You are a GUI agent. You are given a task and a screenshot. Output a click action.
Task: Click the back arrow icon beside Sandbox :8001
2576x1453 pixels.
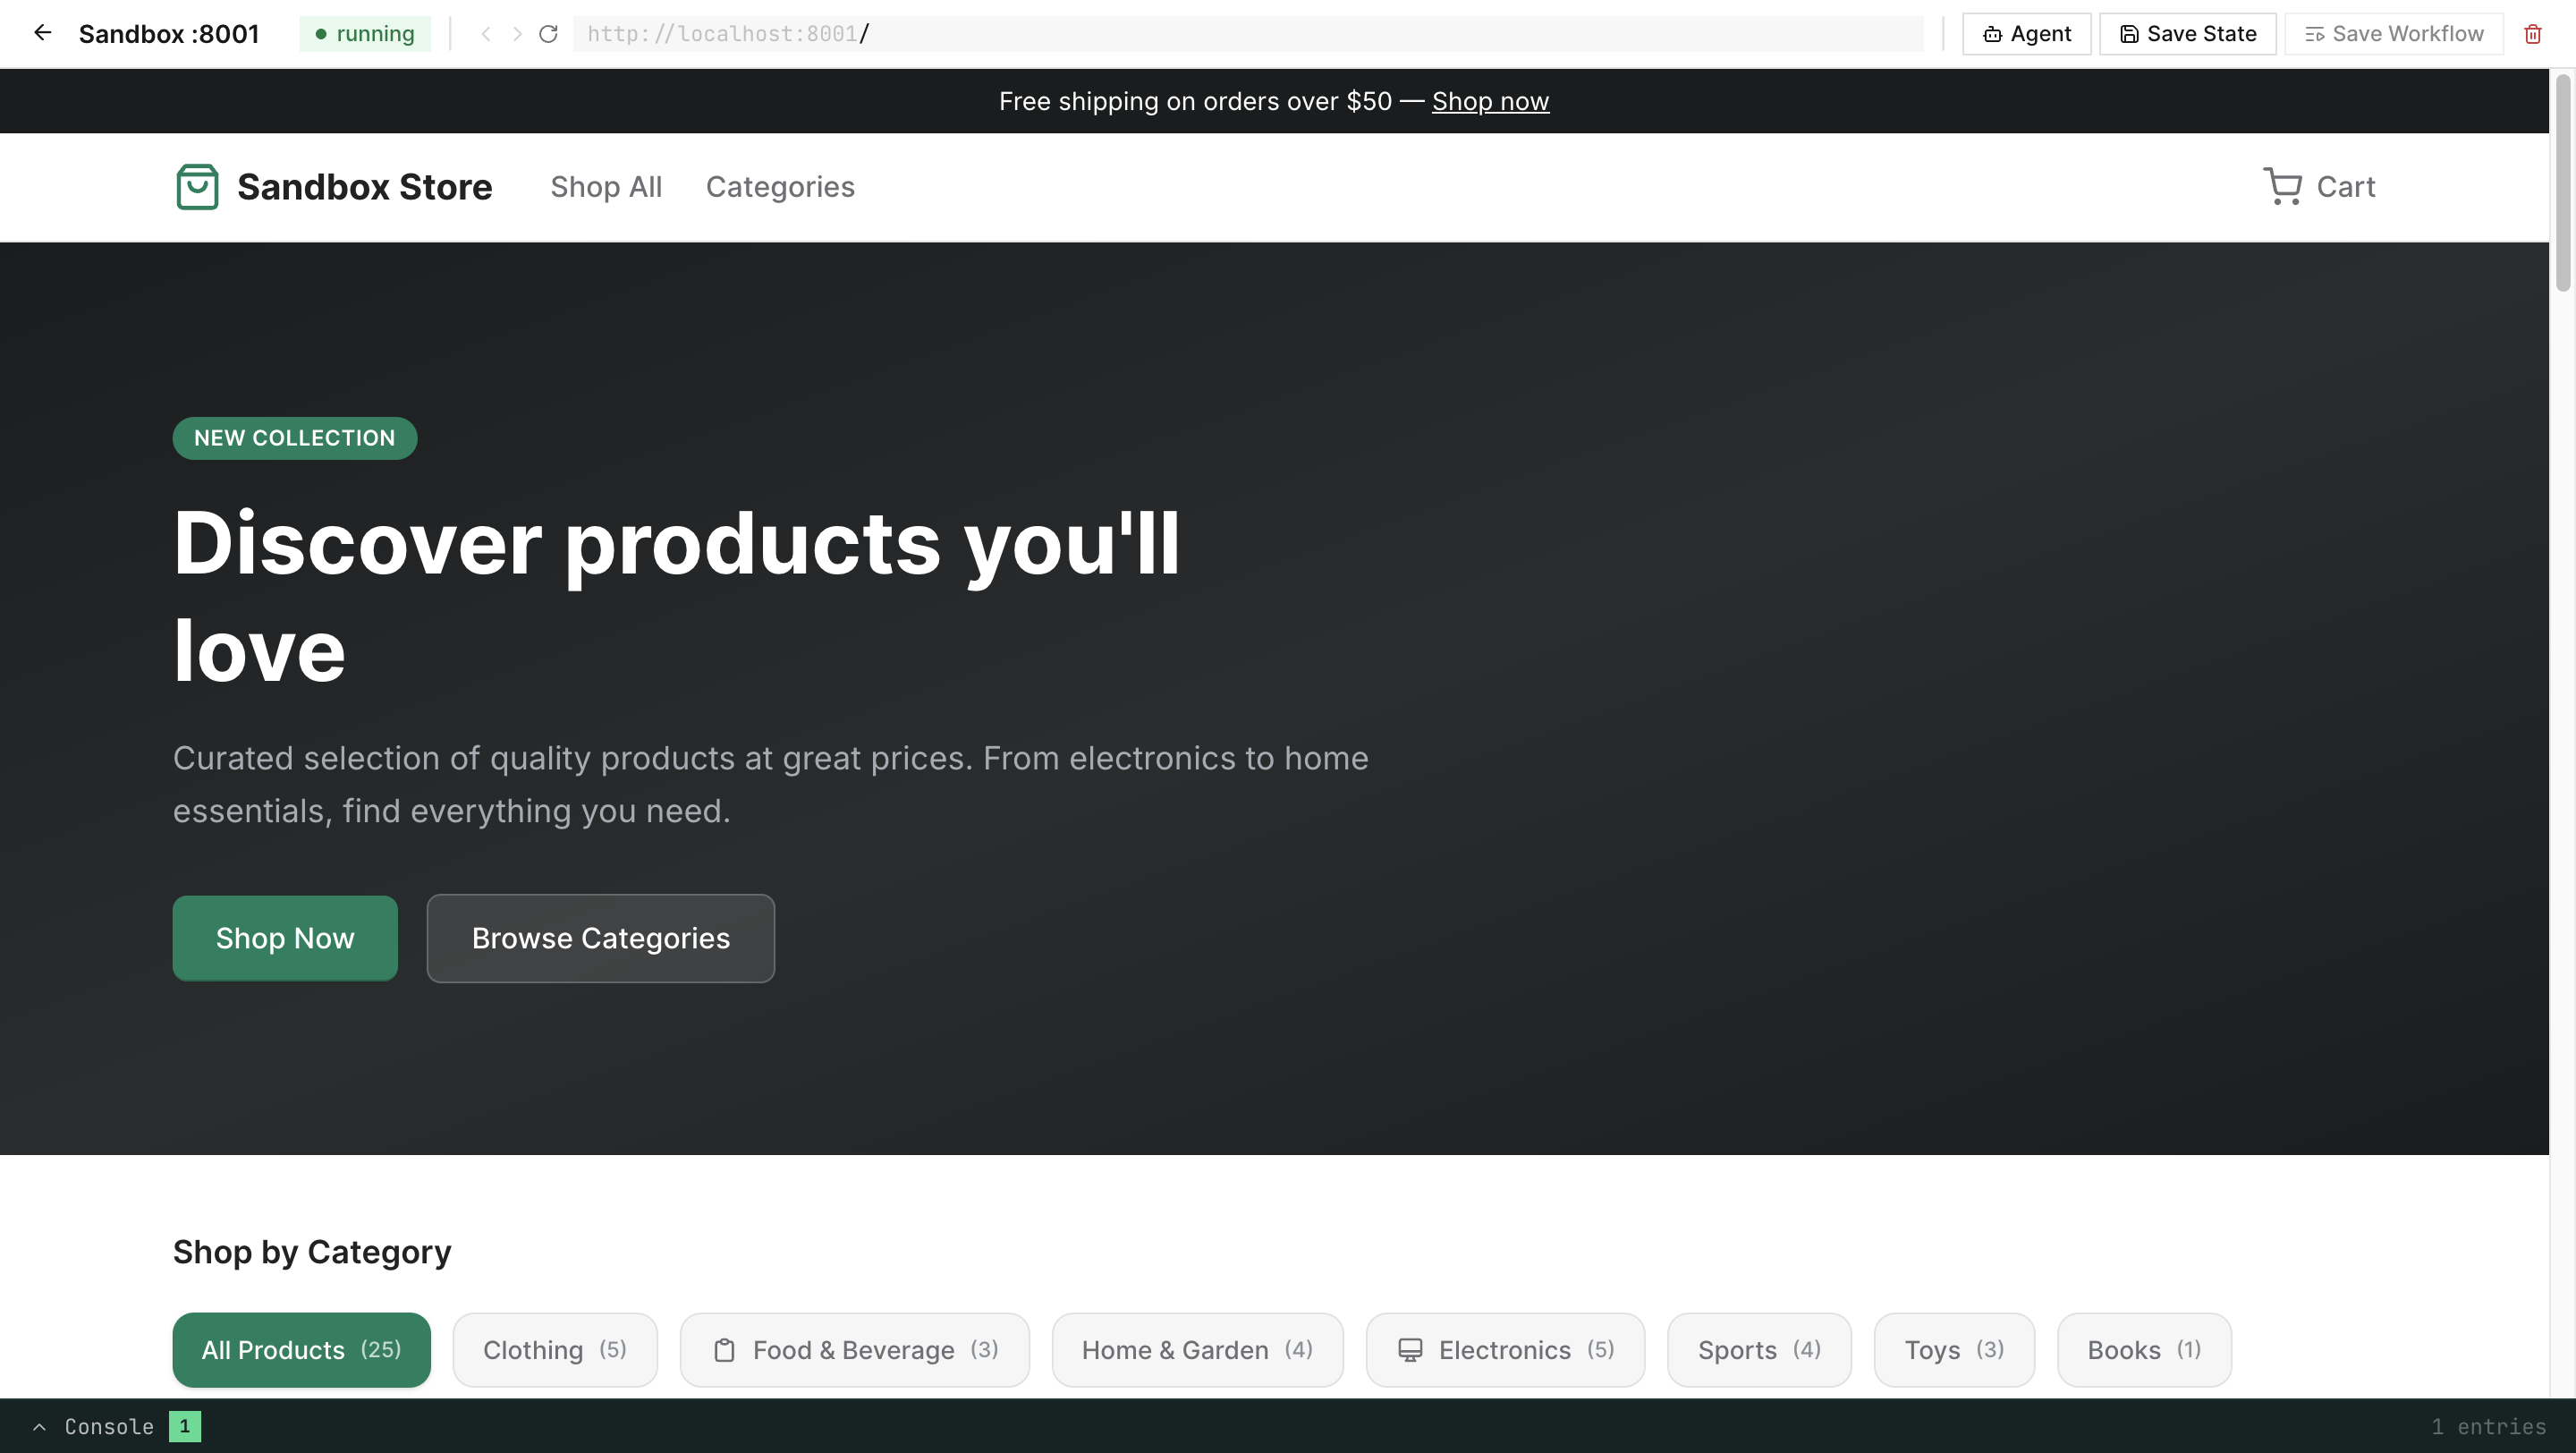(x=42, y=33)
